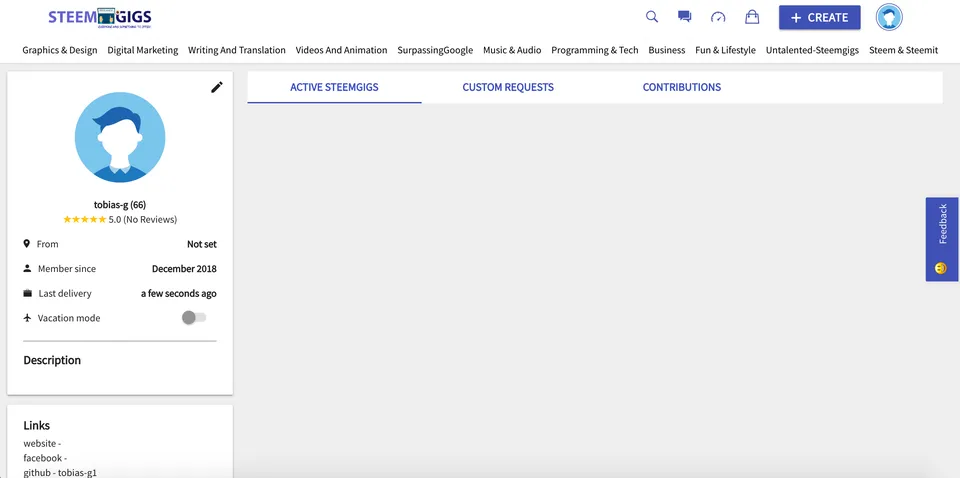The height and width of the screenshot is (478, 960).
Task: Click the person icon beside Member since
Action: (x=27, y=269)
